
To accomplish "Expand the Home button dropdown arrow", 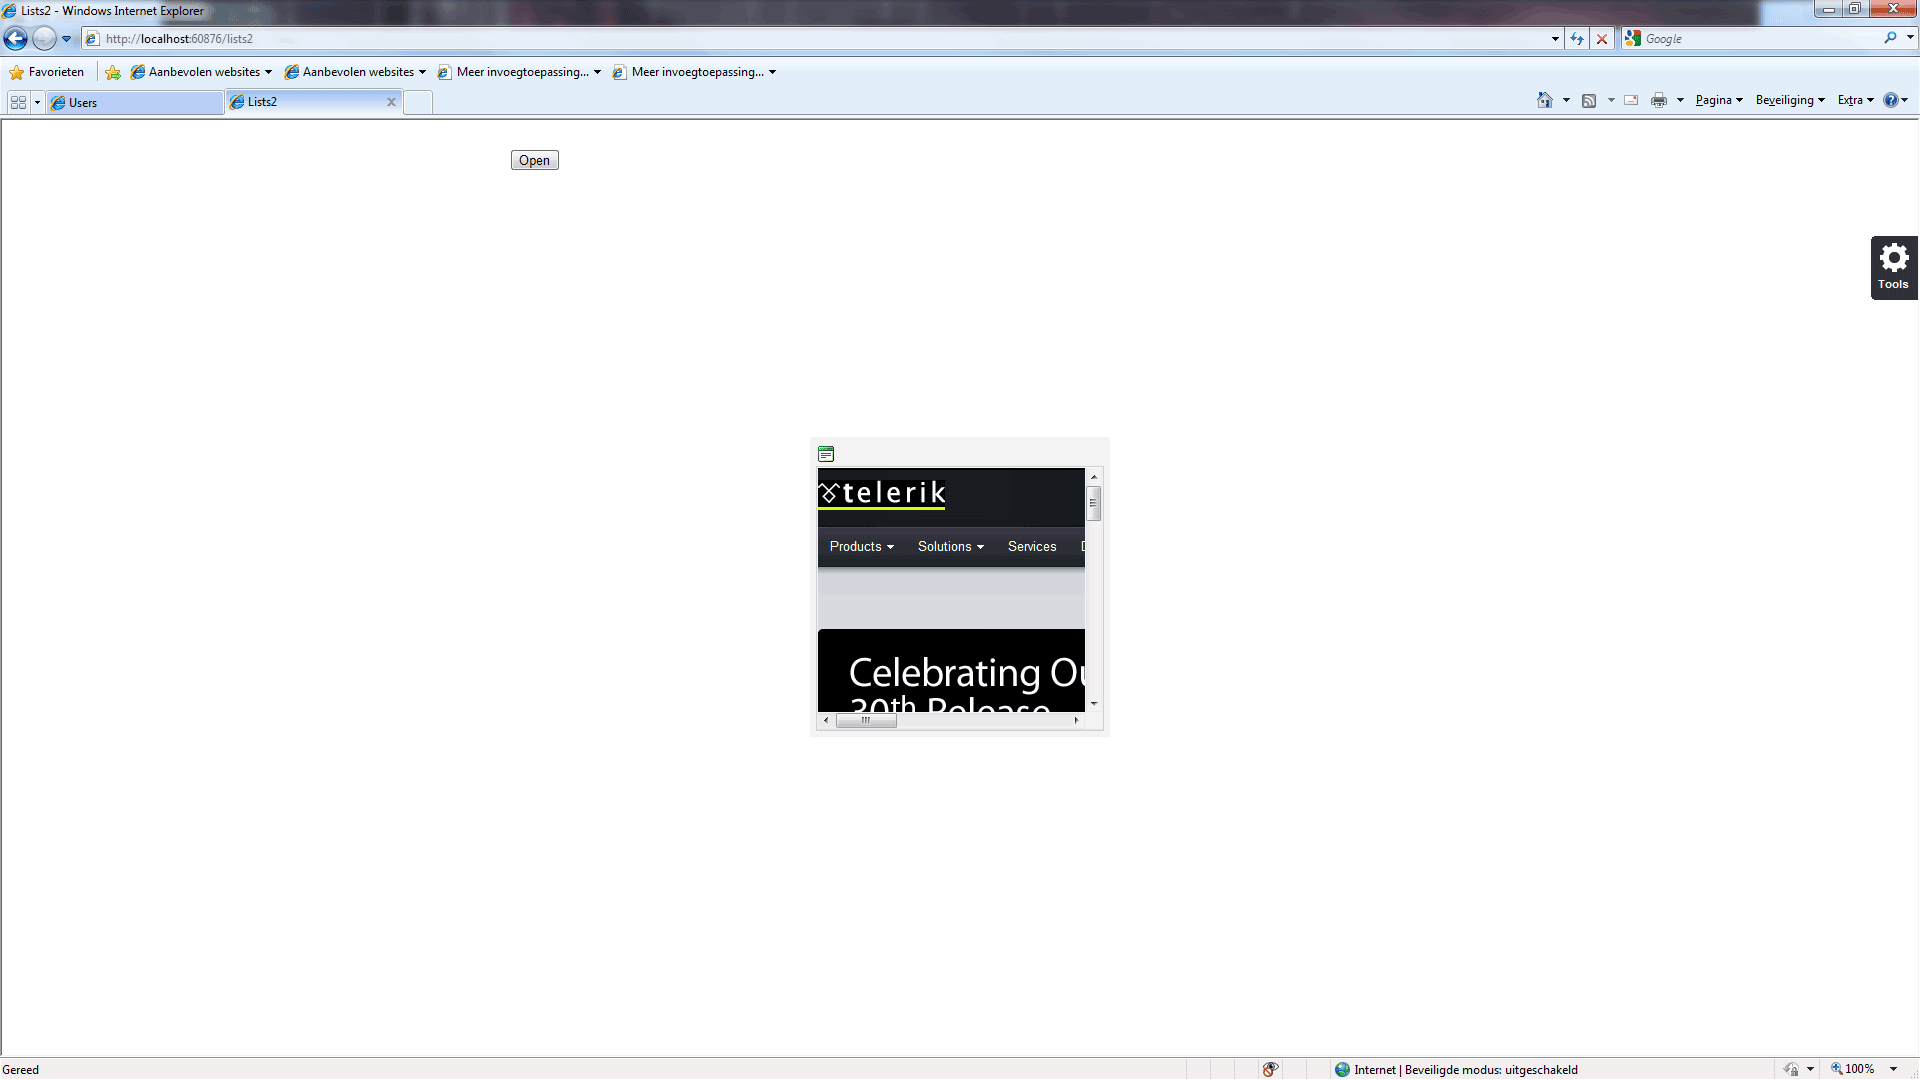I will tap(1566, 100).
